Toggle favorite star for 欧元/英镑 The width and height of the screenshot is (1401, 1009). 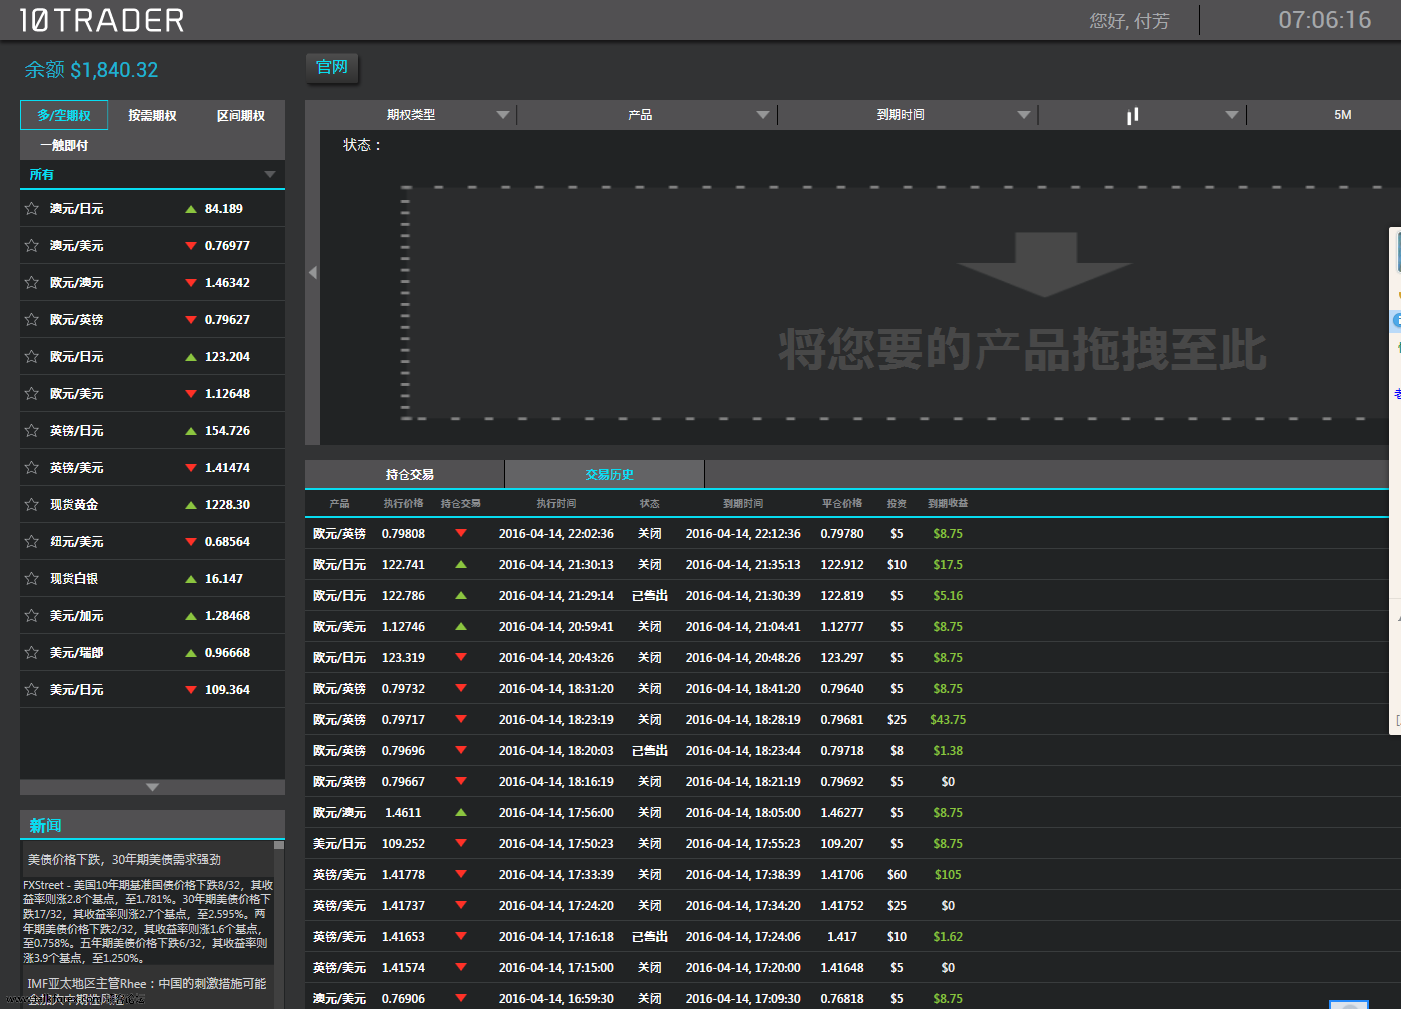click(x=32, y=320)
